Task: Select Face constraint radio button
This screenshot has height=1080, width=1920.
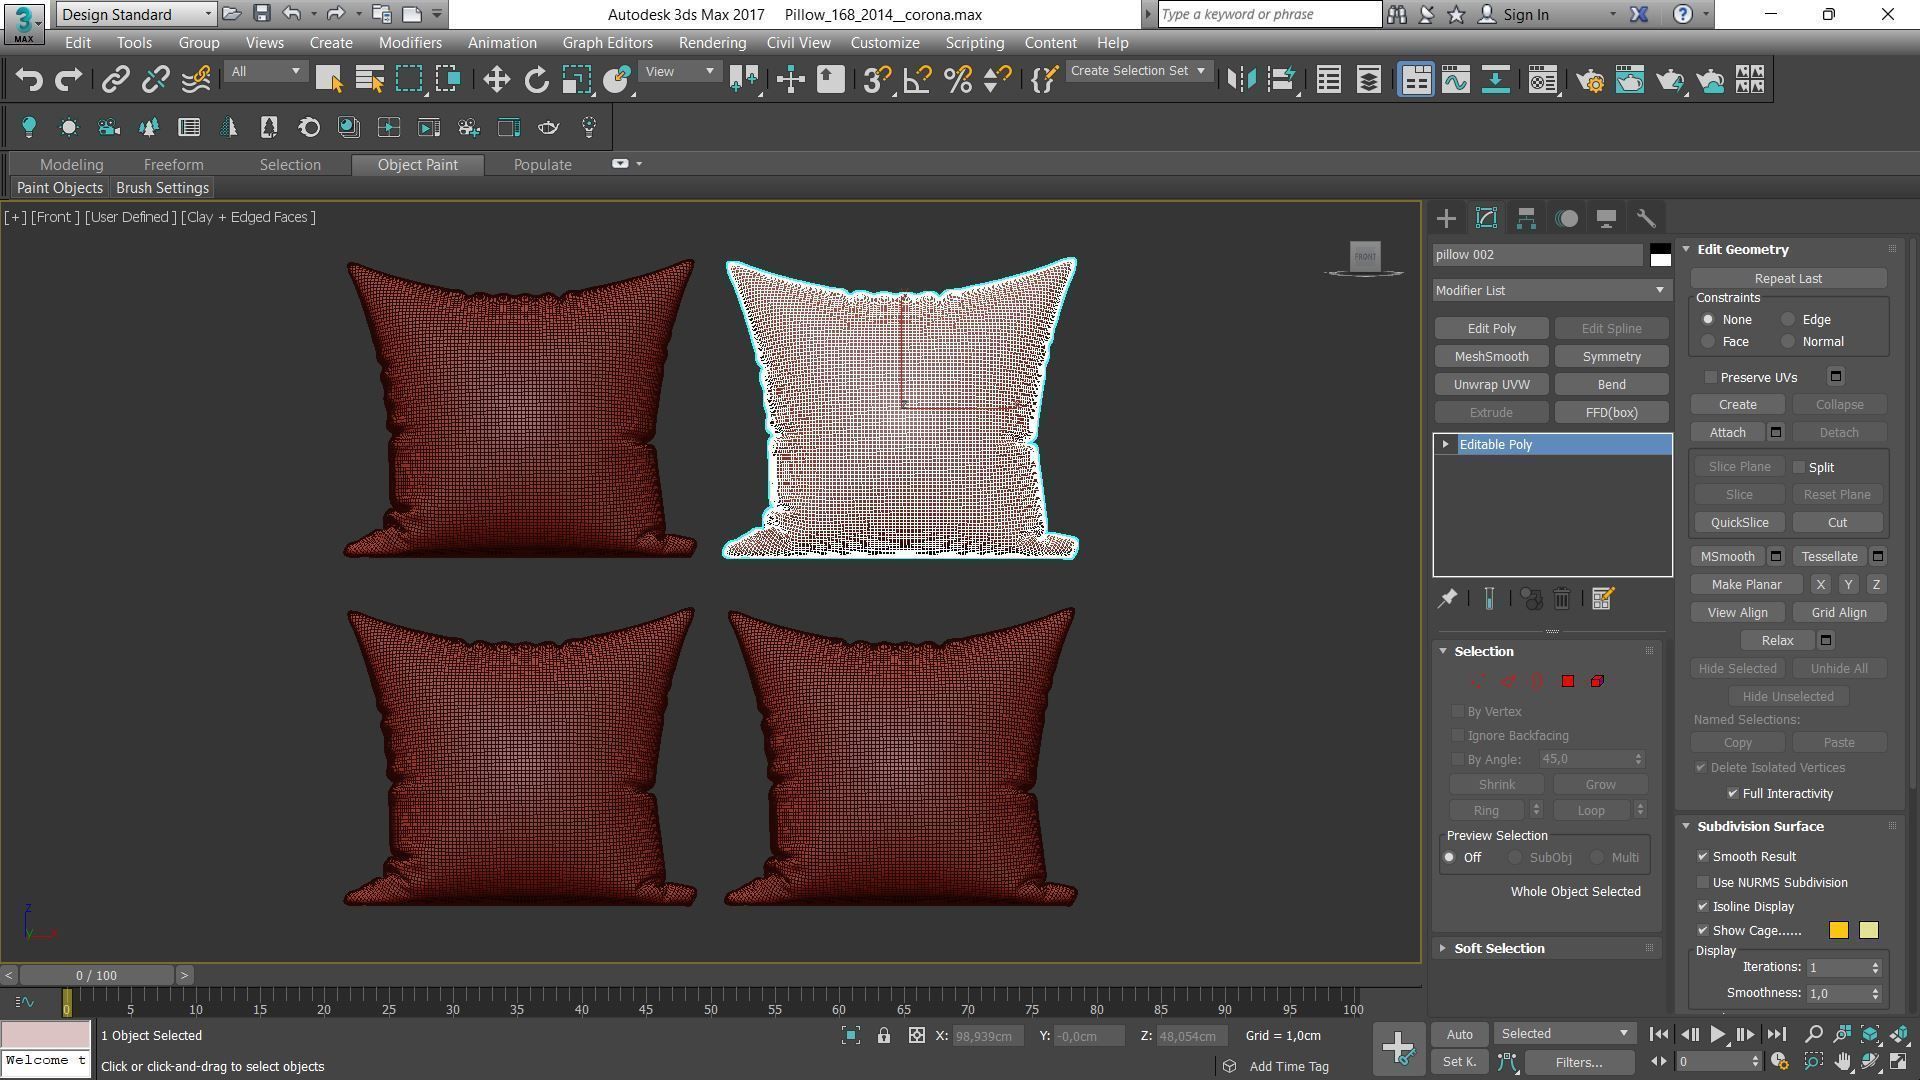Action: 1708,342
